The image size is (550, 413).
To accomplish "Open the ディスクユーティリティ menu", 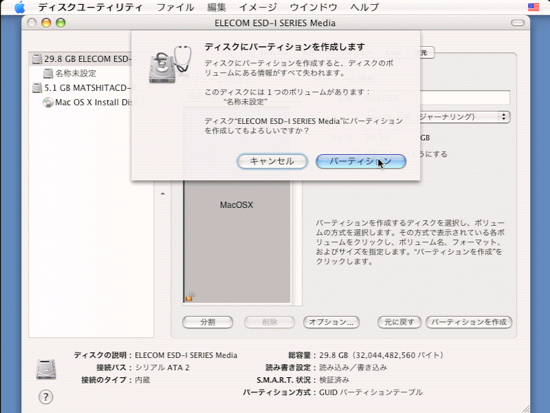I will tap(90, 7).
